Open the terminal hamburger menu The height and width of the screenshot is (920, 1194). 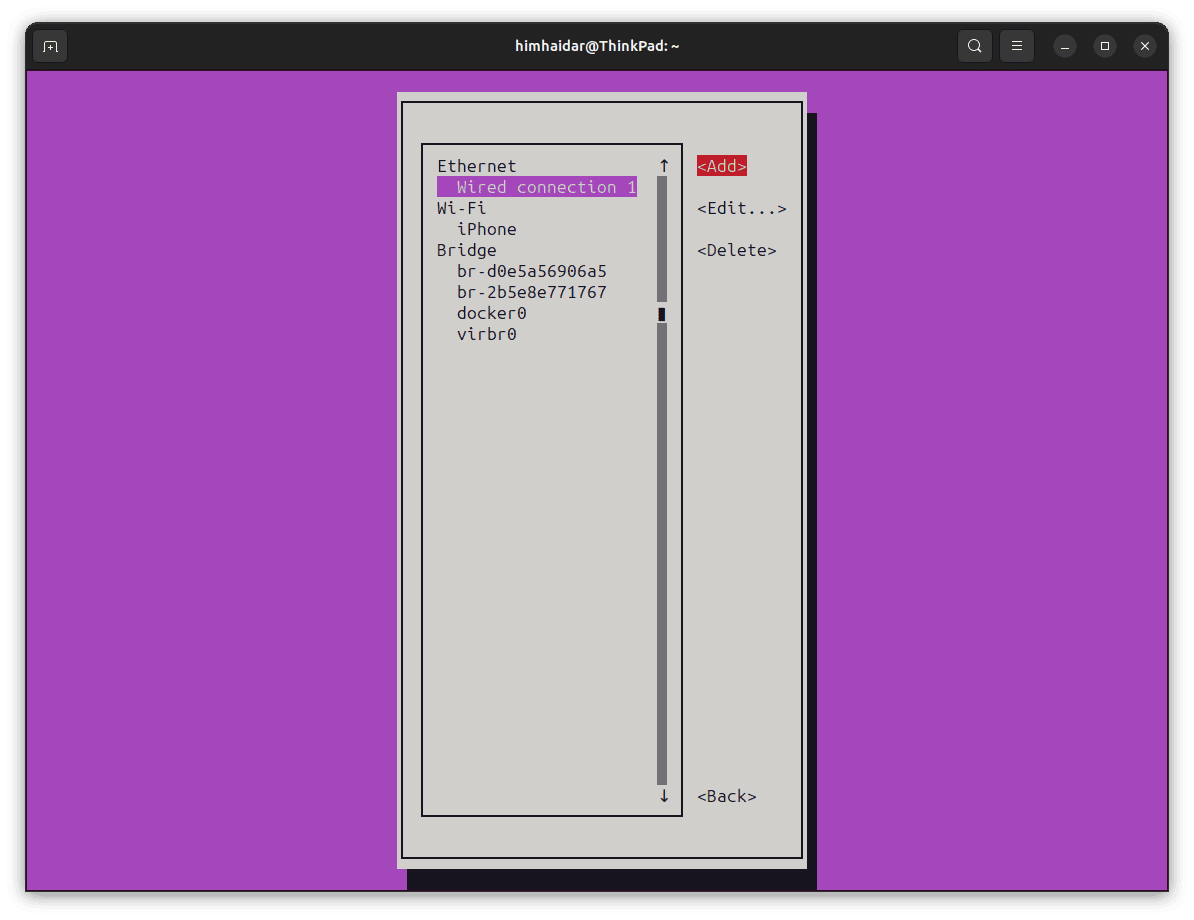pos(1016,45)
